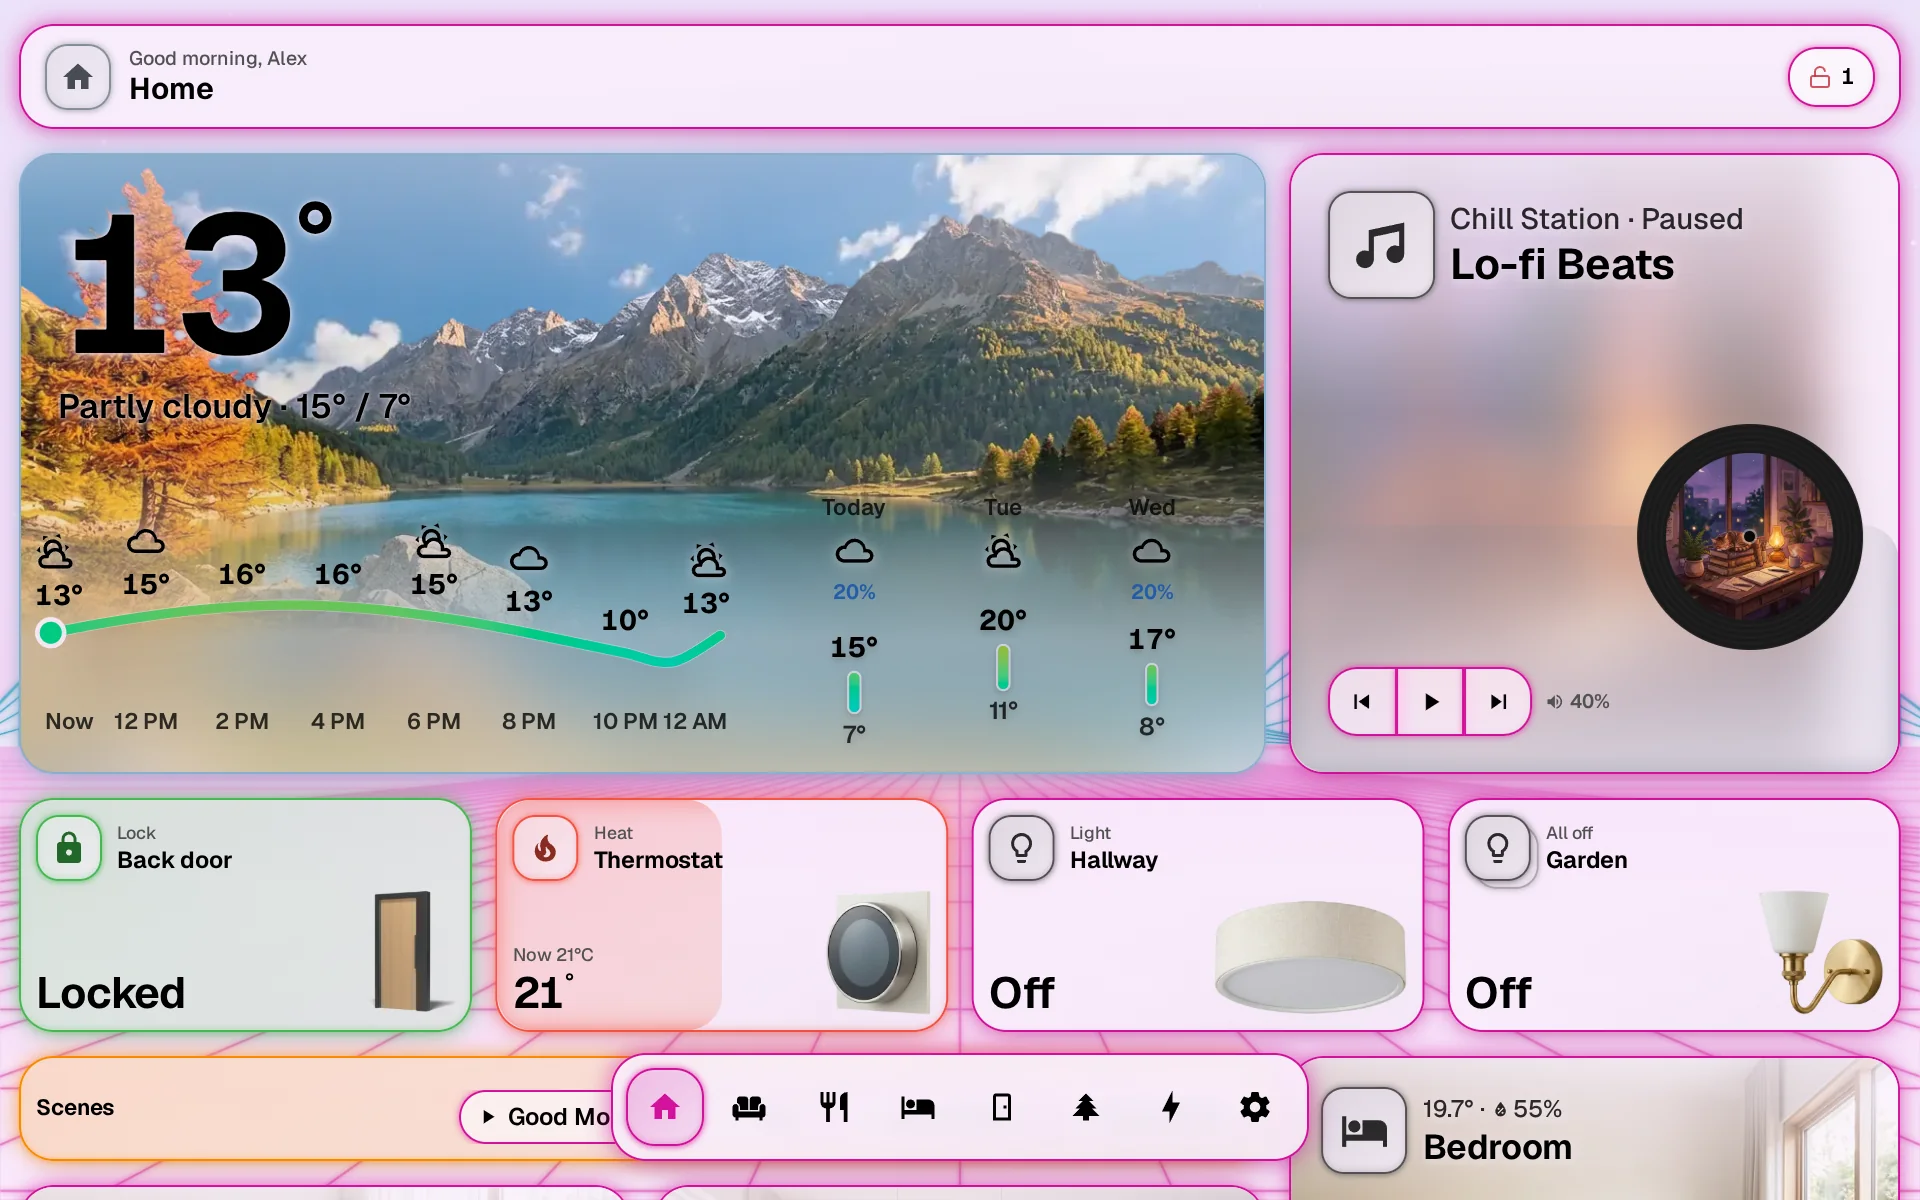Open the outdoor tree tab in navigation
1920x1200 pixels.
pos(1086,1107)
